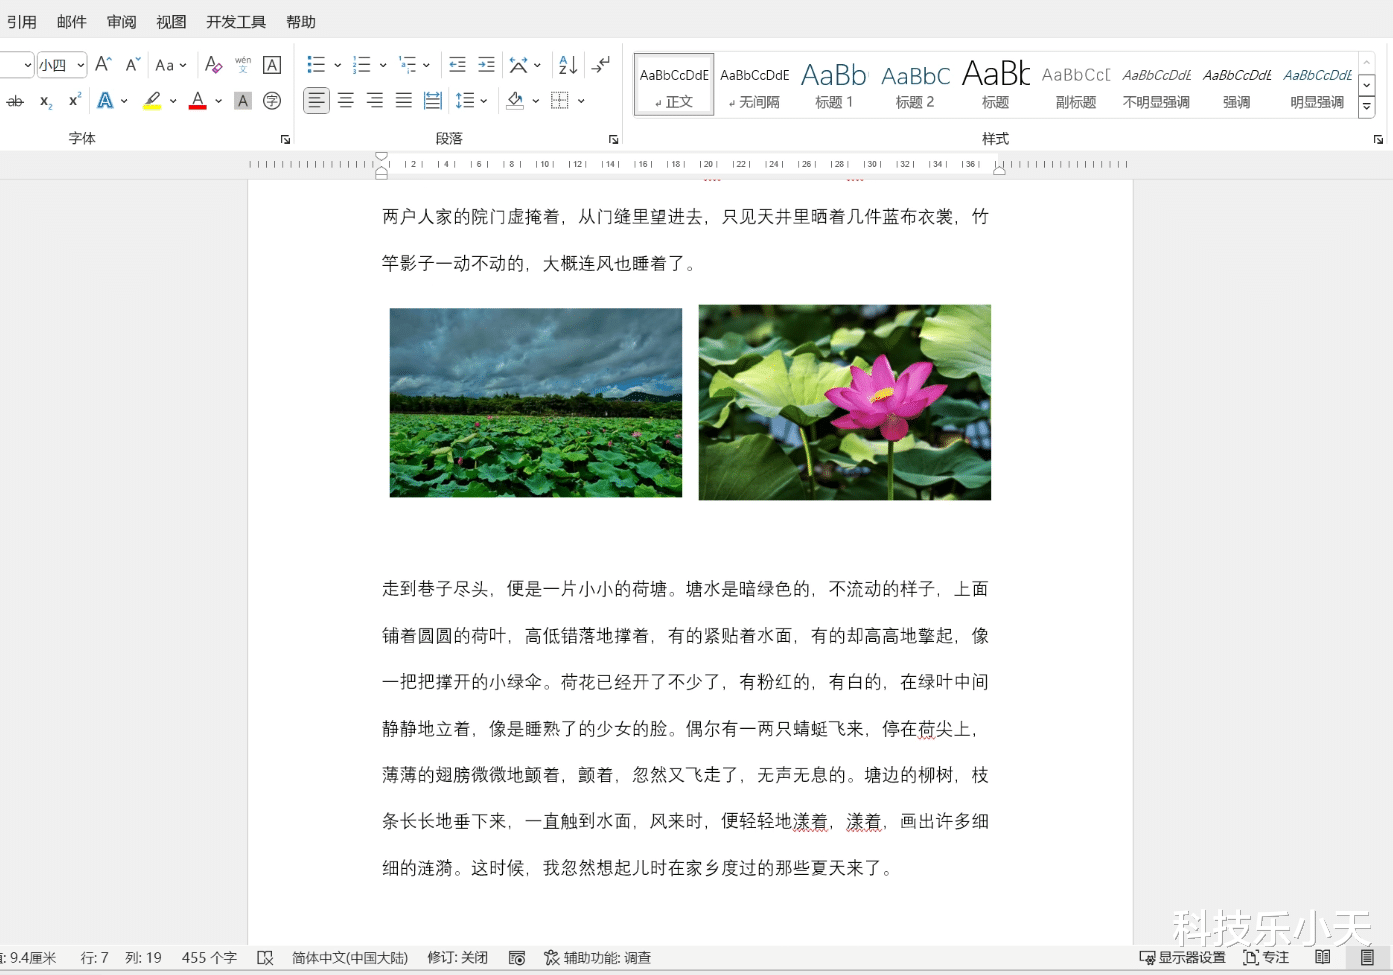Apply distributed alignment
Viewport: 1393px width, 975px height.
click(433, 101)
